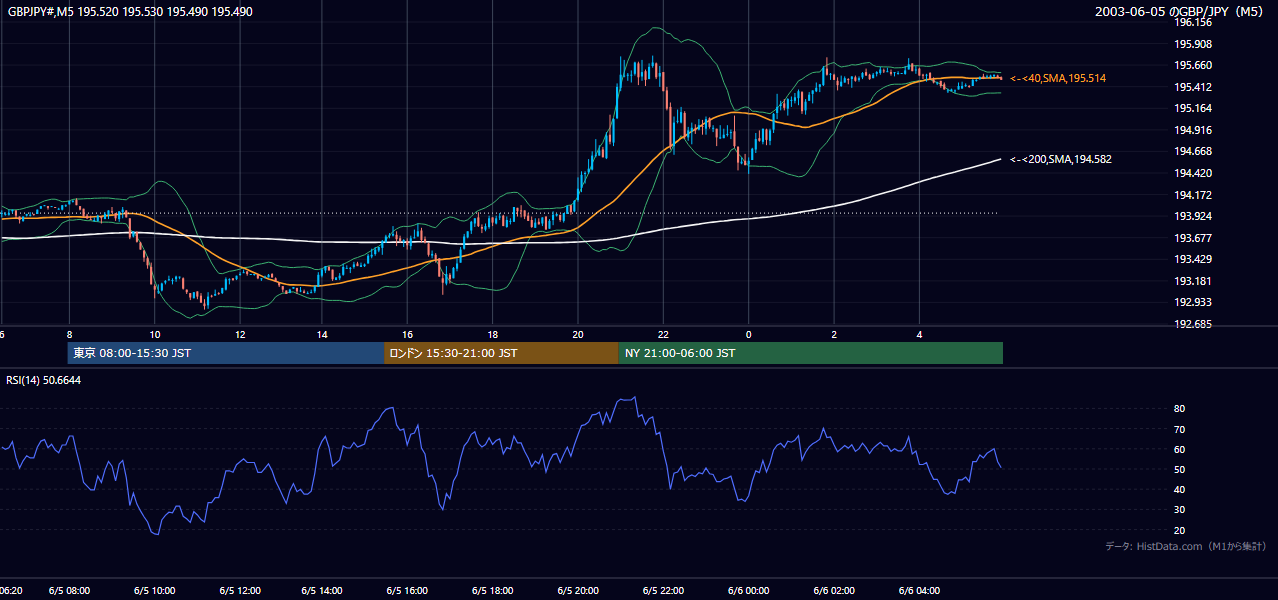Click the HistData.com data source credit
1278x600 pixels.
pos(1185,546)
